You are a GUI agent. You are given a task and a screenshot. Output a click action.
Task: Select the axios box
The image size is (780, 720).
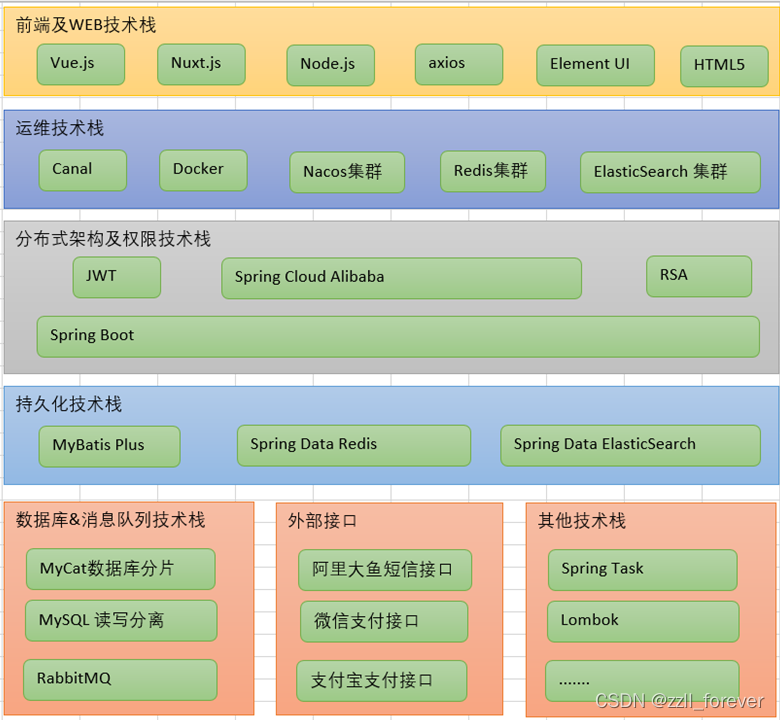[x=459, y=64]
